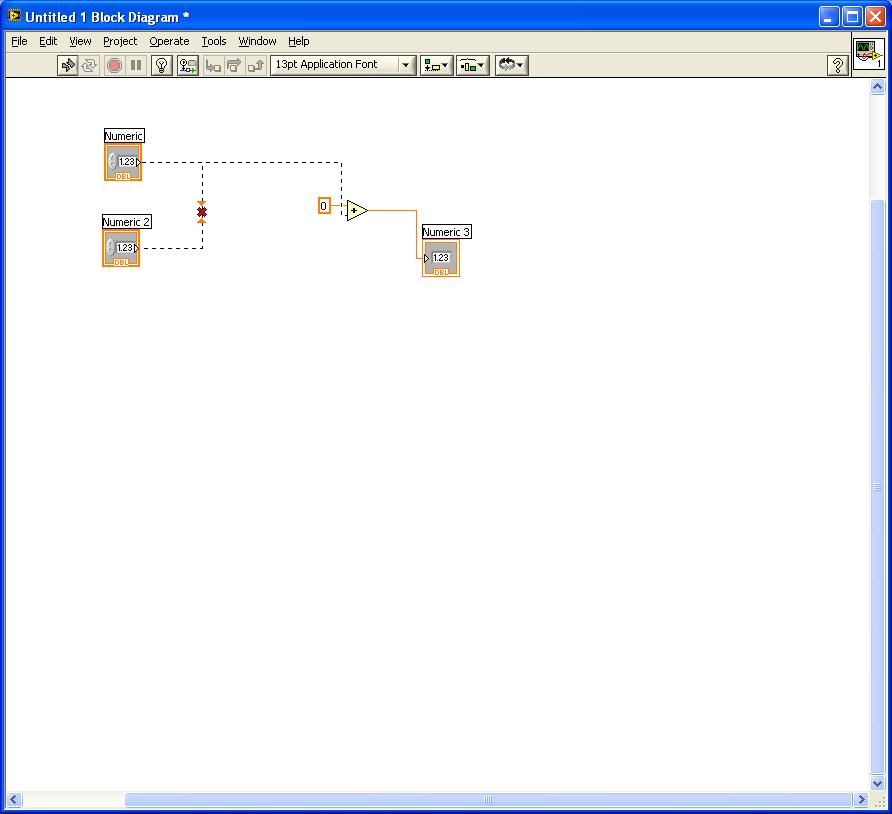The height and width of the screenshot is (814, 892).
Task: Click the Numeric 3 label
Action: tap(447, 232)
